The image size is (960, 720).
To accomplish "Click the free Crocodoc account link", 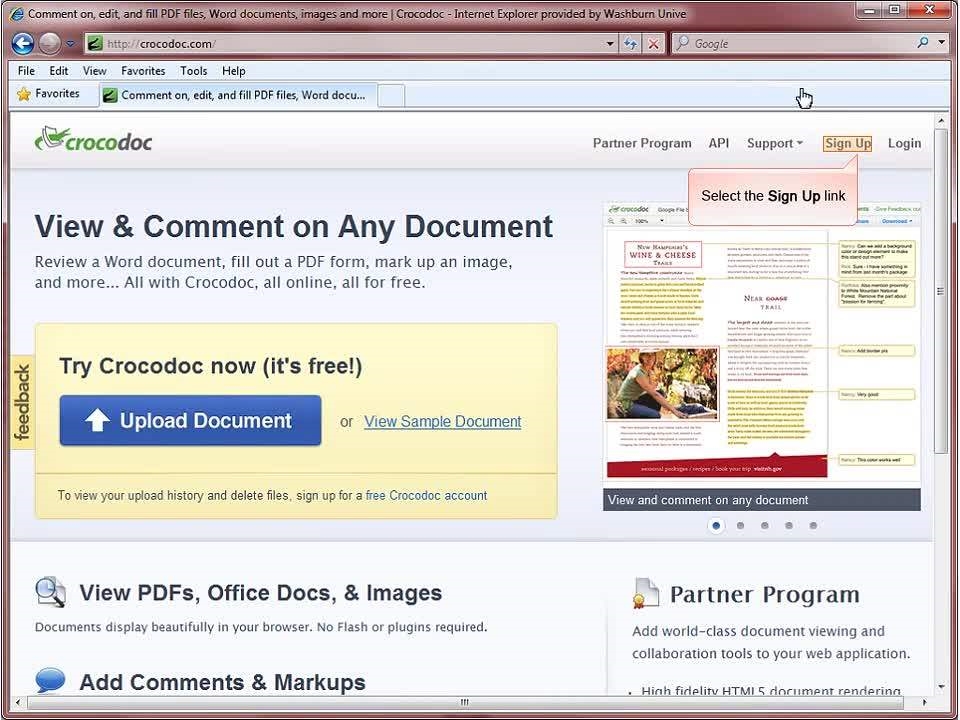I will 426,495.
